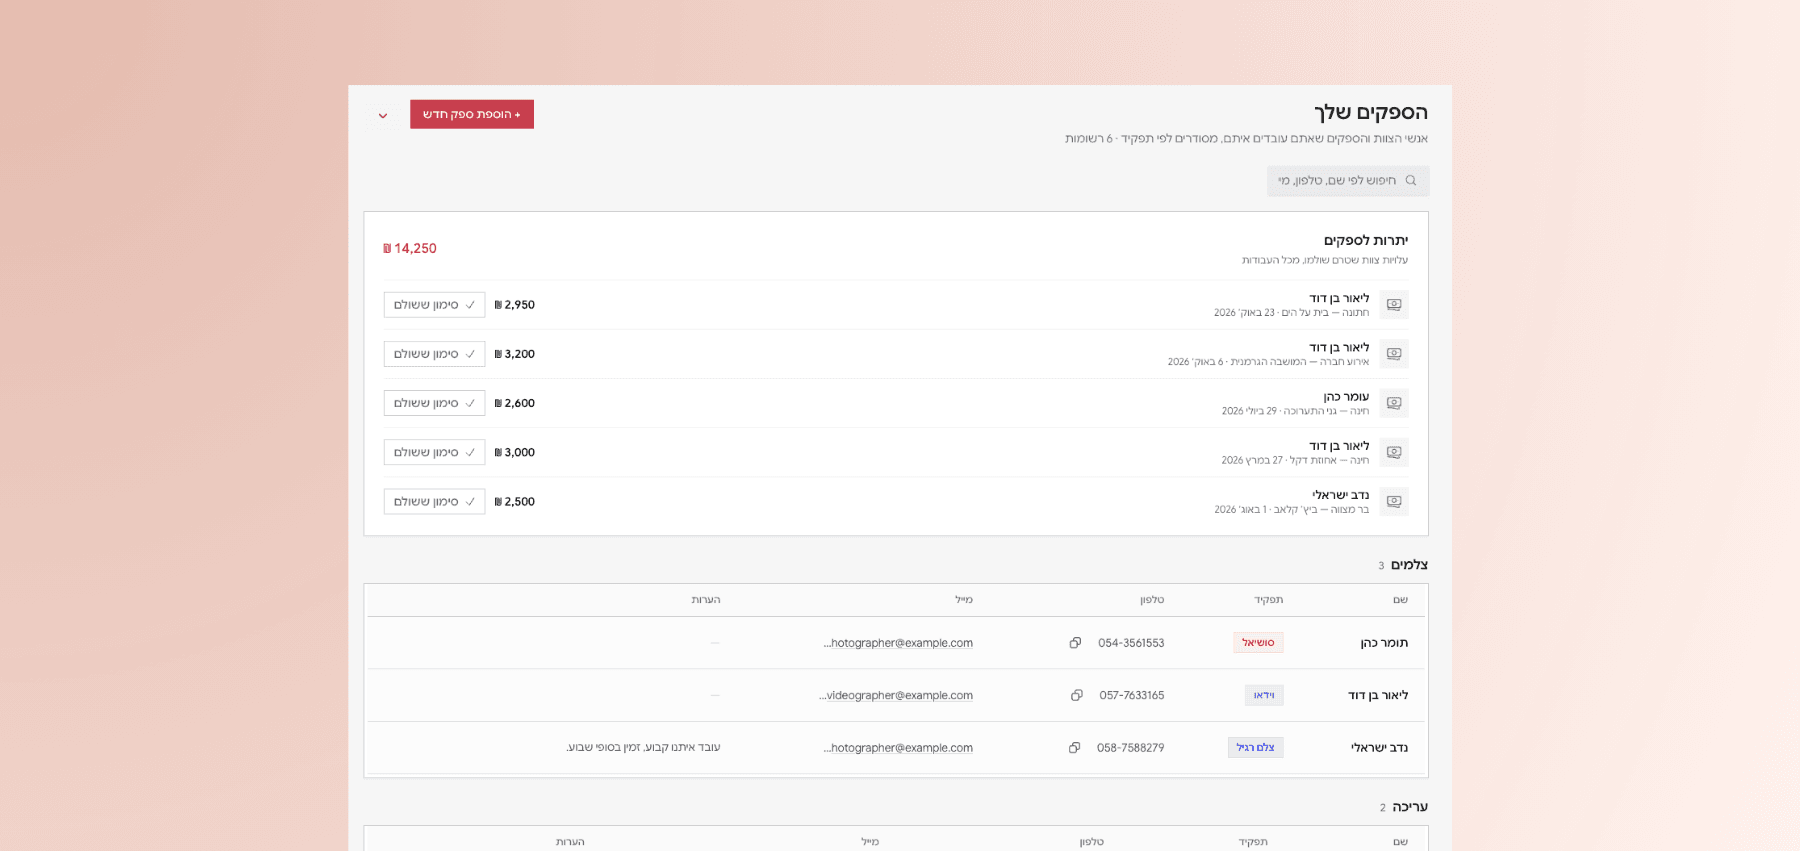This screenshot has width=1800, height=851.
Task: Focus the supplier search field
Action: pyautogui.click(x=1348, y=181)
